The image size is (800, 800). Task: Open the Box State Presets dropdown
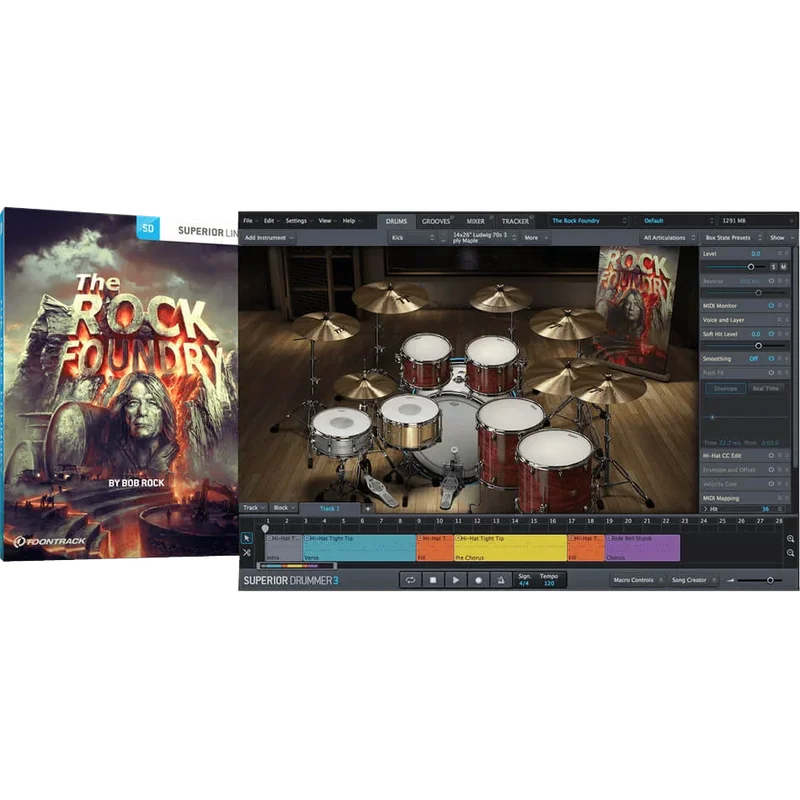(x=733, y=238)
